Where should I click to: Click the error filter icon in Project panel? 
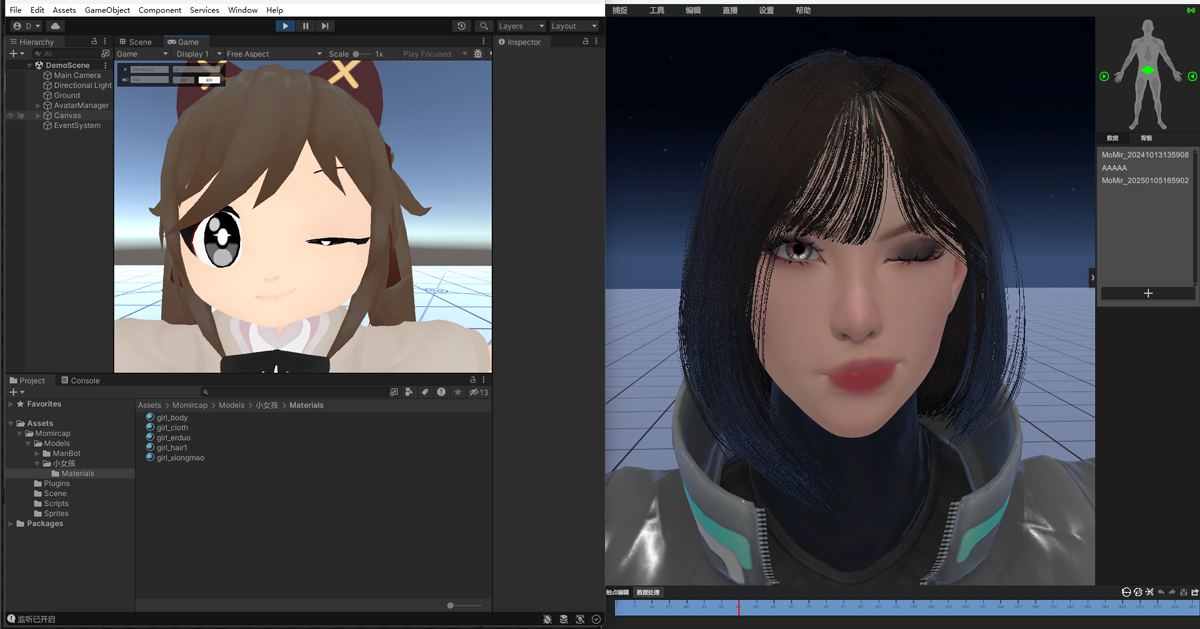click(x=441, y=392)
